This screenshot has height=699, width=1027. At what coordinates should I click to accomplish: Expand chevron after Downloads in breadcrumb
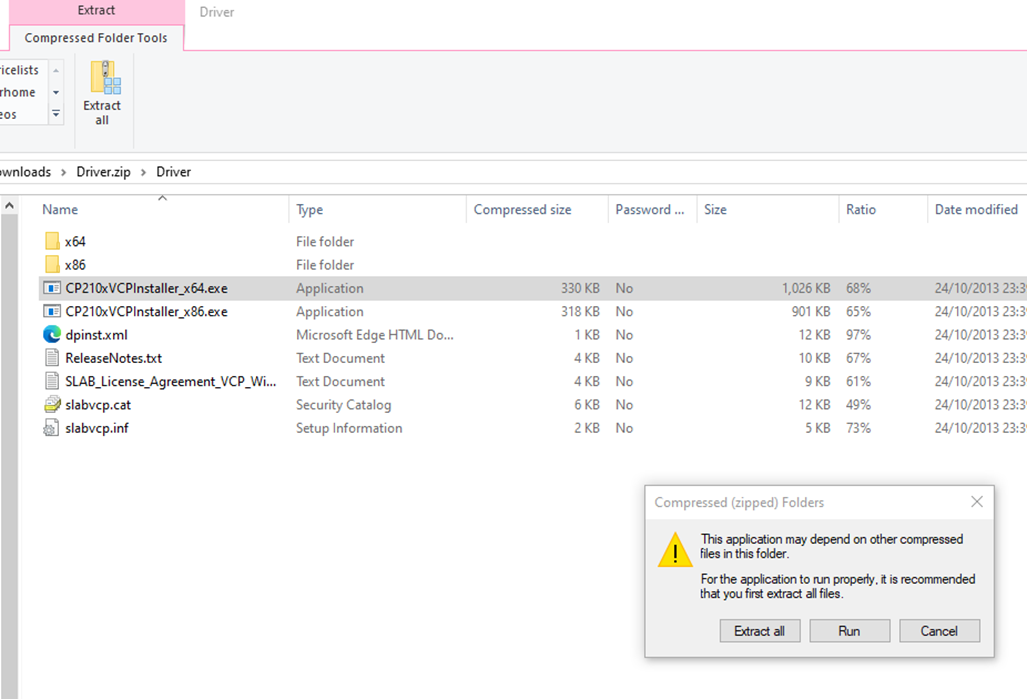(x=64, y=172)
